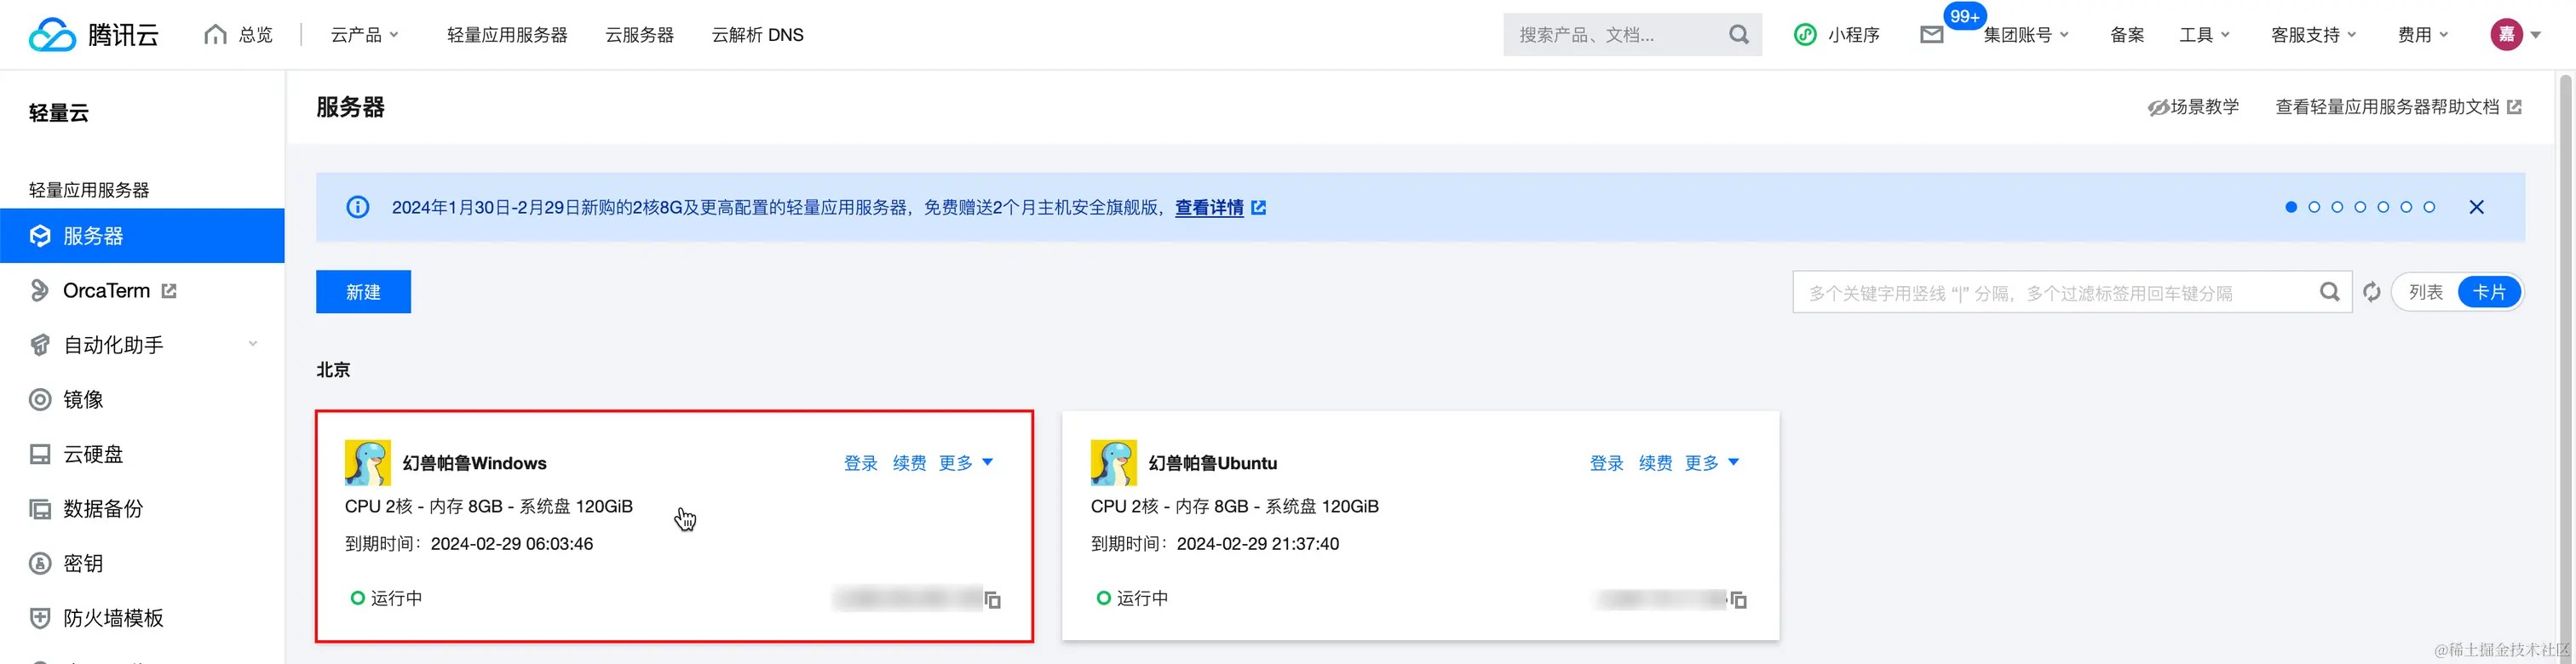The height and width of the screenshot is (664, 2576).
Task: Select 服务器 in the left sidebar
Action: [142, 236]
